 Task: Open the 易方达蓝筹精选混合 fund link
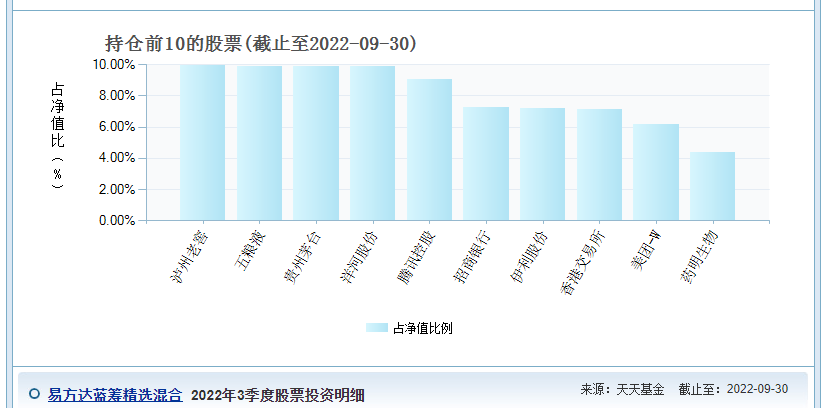point(115,395)
